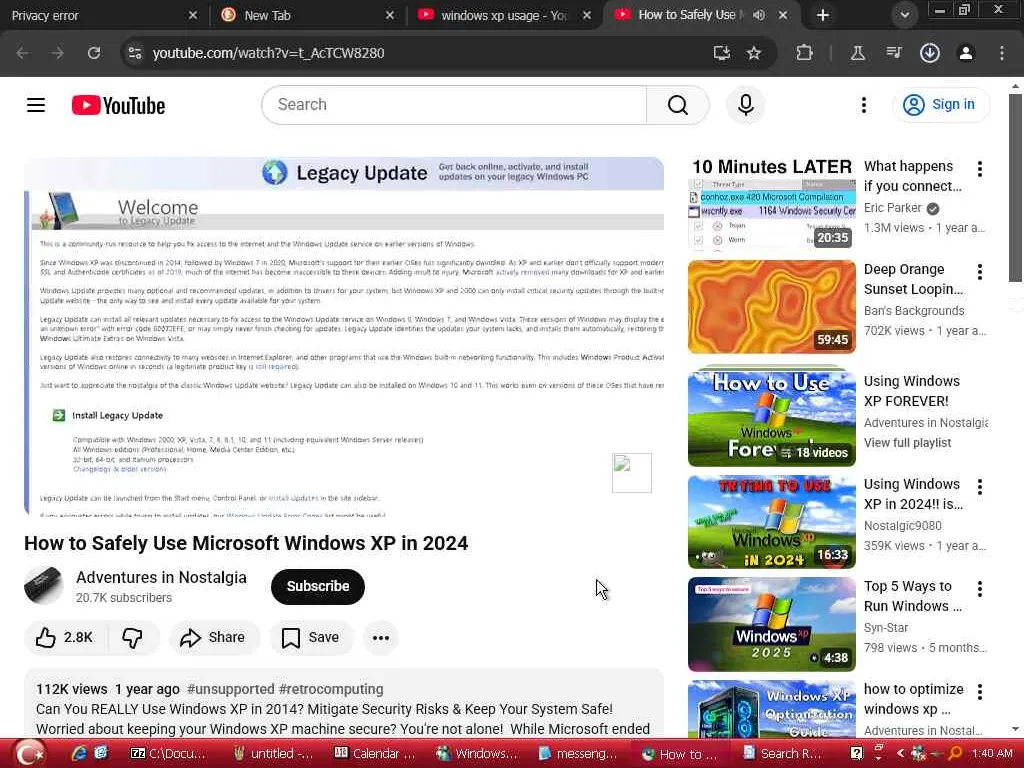Mute the tab via speaker icon
The height and width of the screenshot is (768, 1024).
point(759,15)
